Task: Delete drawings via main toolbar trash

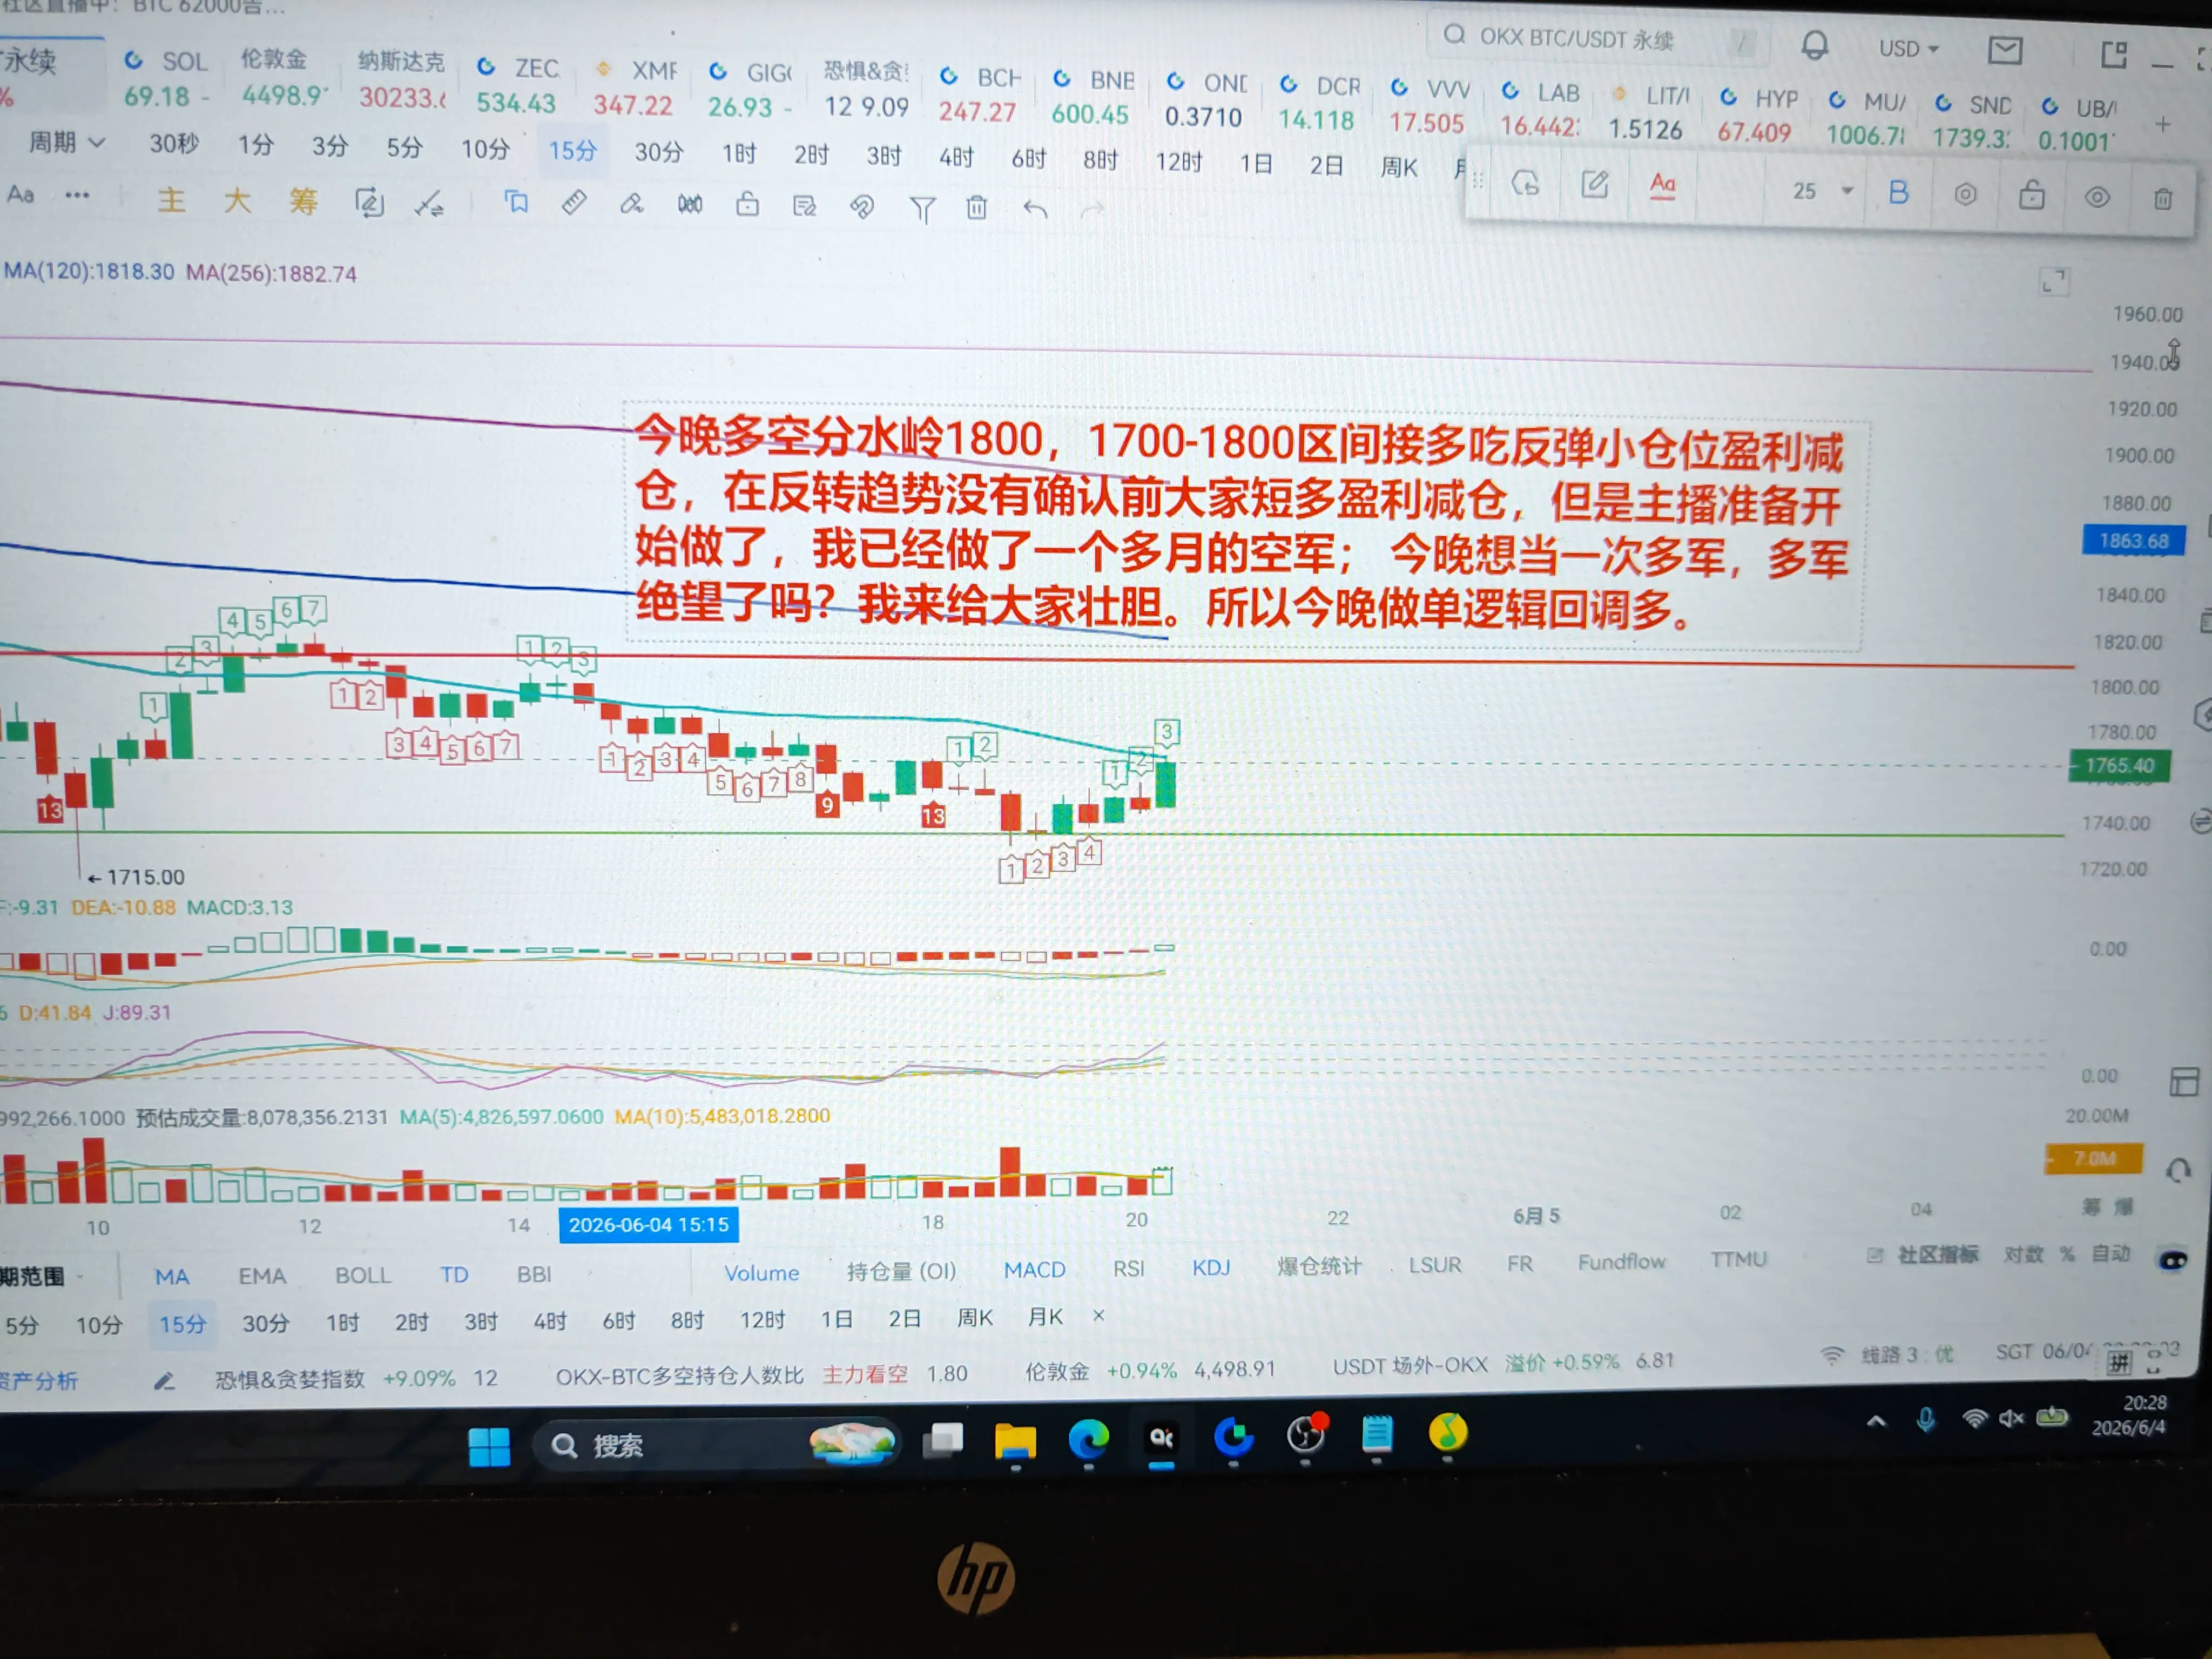Action: click(x=977, y=208)
